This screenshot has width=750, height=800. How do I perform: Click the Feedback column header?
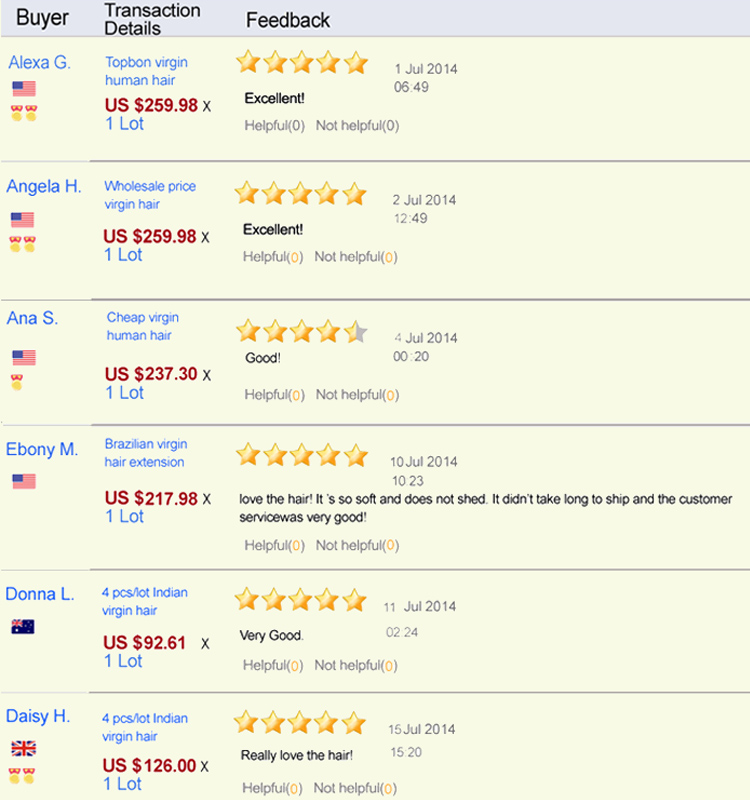click(x=288, y=20)
